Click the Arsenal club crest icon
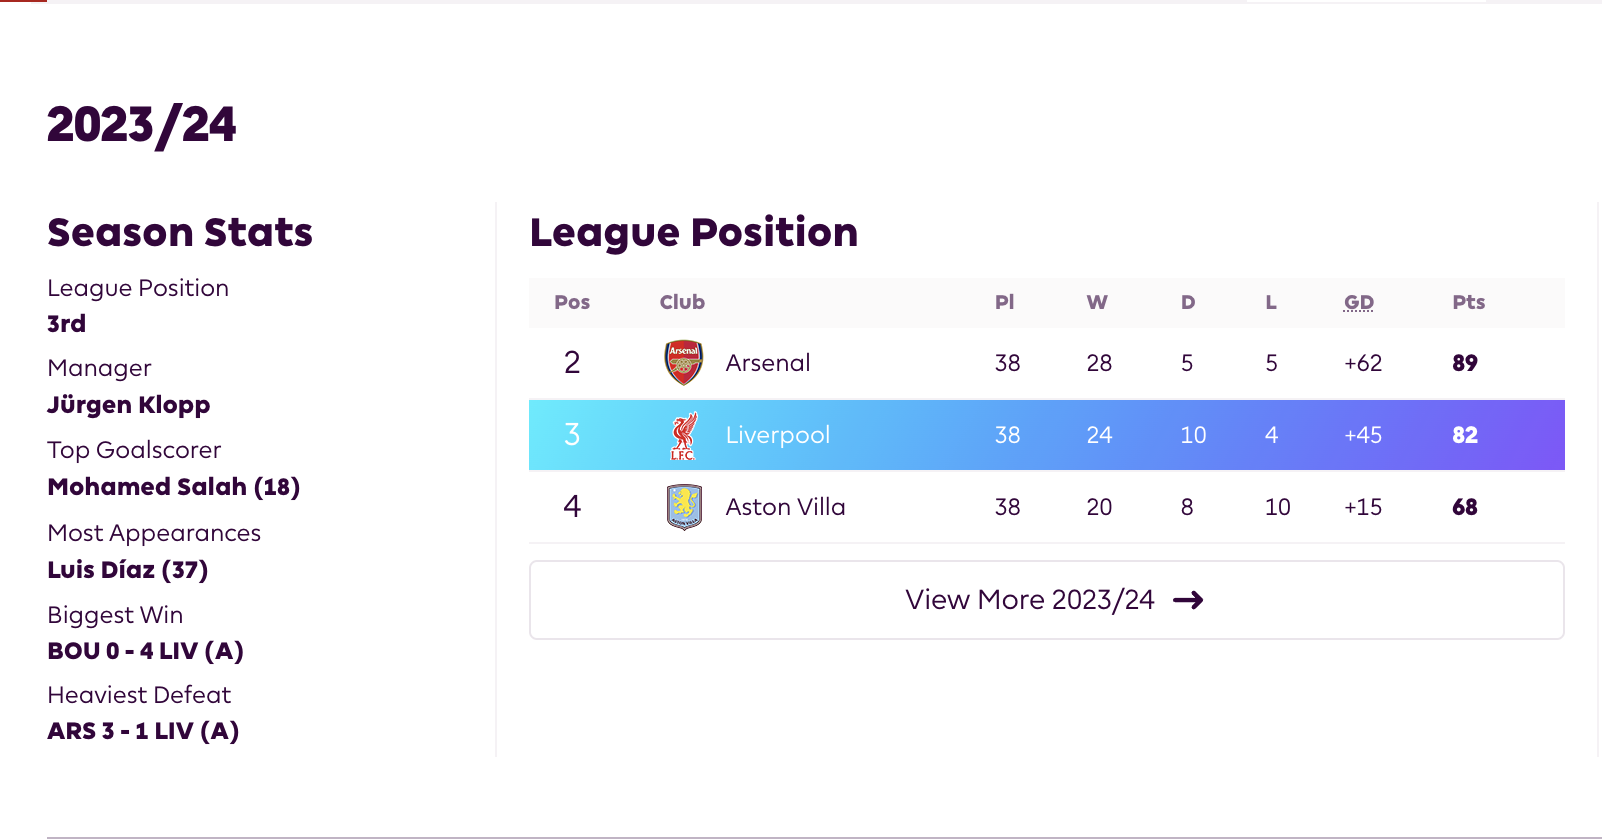This screenshot has width=1602, height=840. [684, 363]
